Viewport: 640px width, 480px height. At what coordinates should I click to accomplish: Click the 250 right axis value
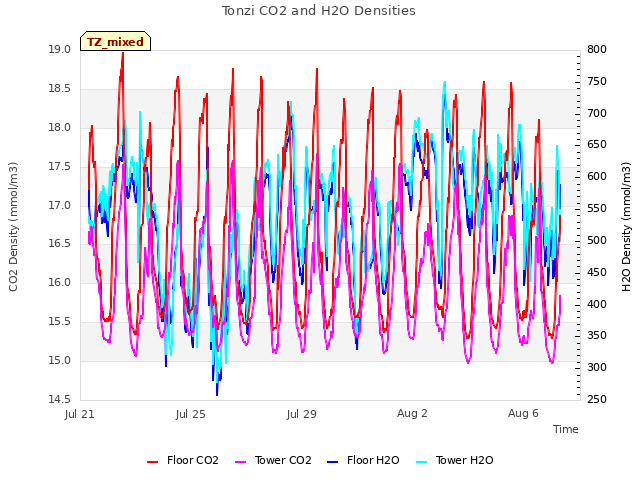point(597,399)
